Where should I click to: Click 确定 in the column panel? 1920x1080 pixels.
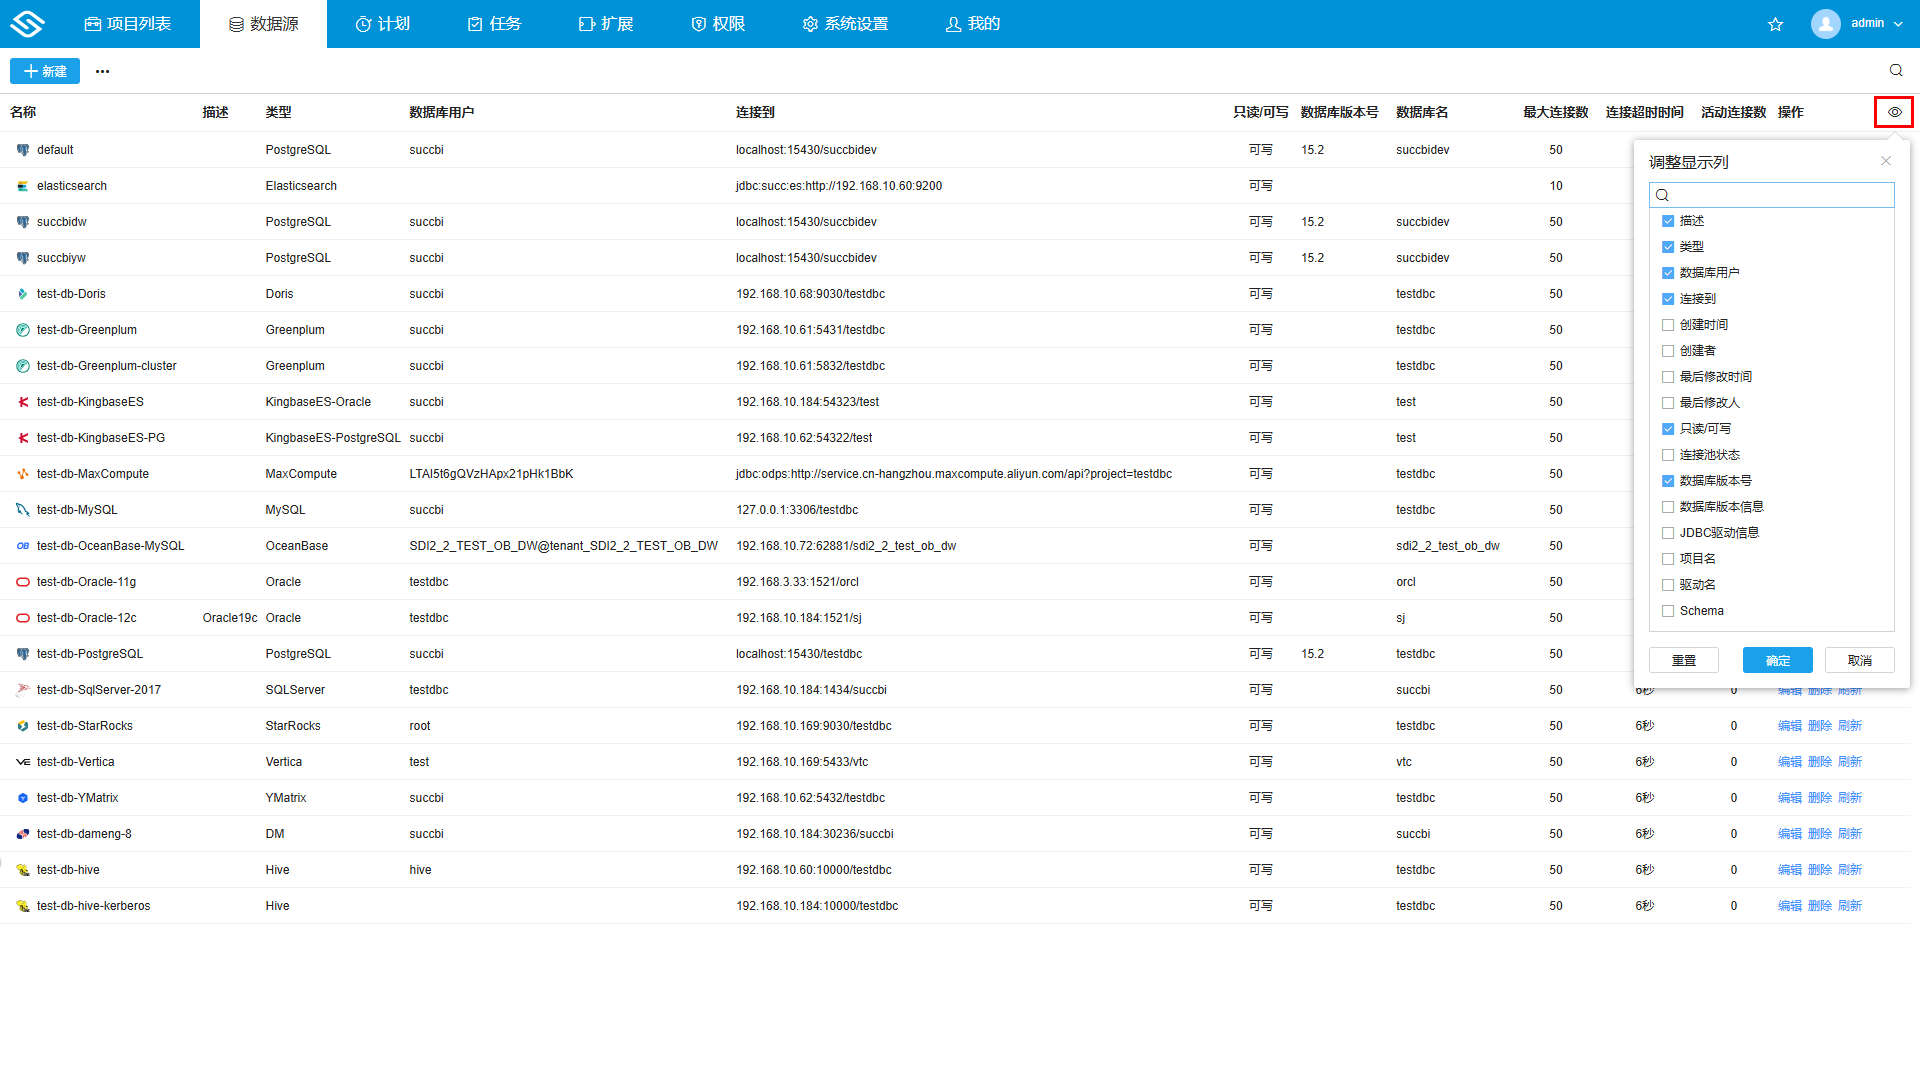(x=1777, y=660)
